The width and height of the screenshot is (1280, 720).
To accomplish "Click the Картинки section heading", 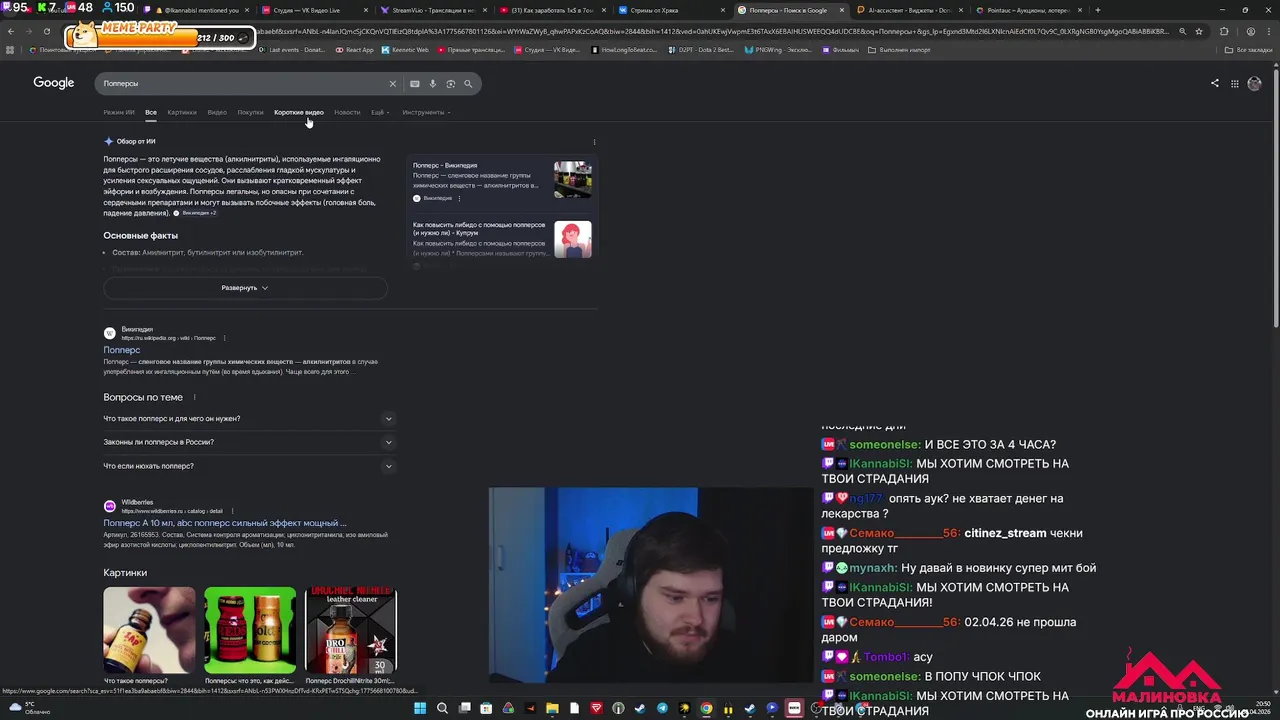I will coord(125,573).
